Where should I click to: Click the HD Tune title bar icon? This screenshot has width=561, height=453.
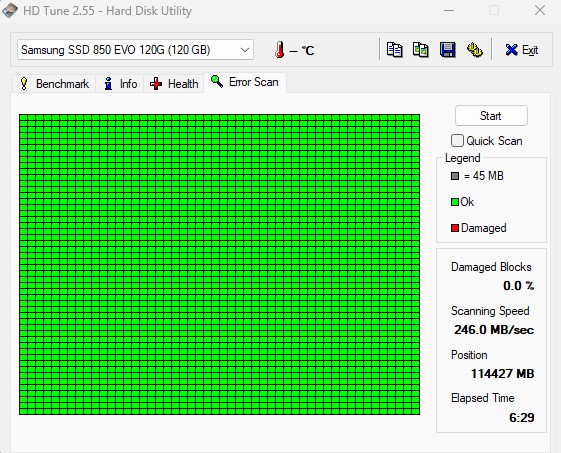[10, 10]
